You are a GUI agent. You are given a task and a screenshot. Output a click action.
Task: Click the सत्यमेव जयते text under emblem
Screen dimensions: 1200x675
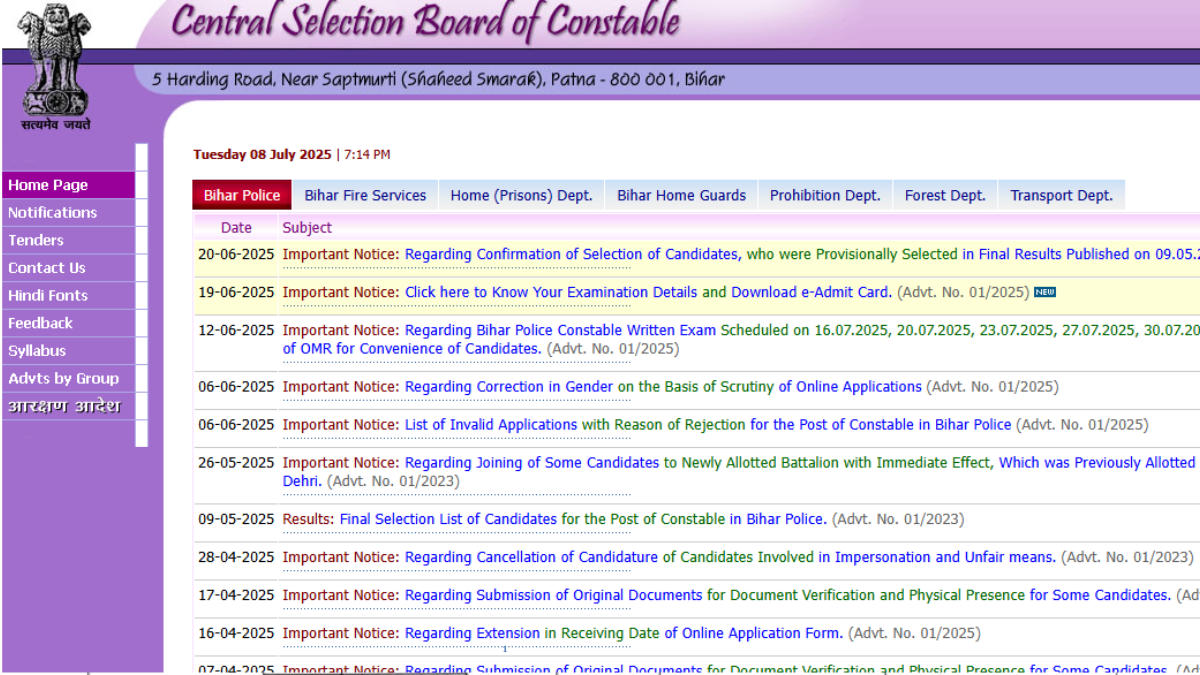pos(55,125)
